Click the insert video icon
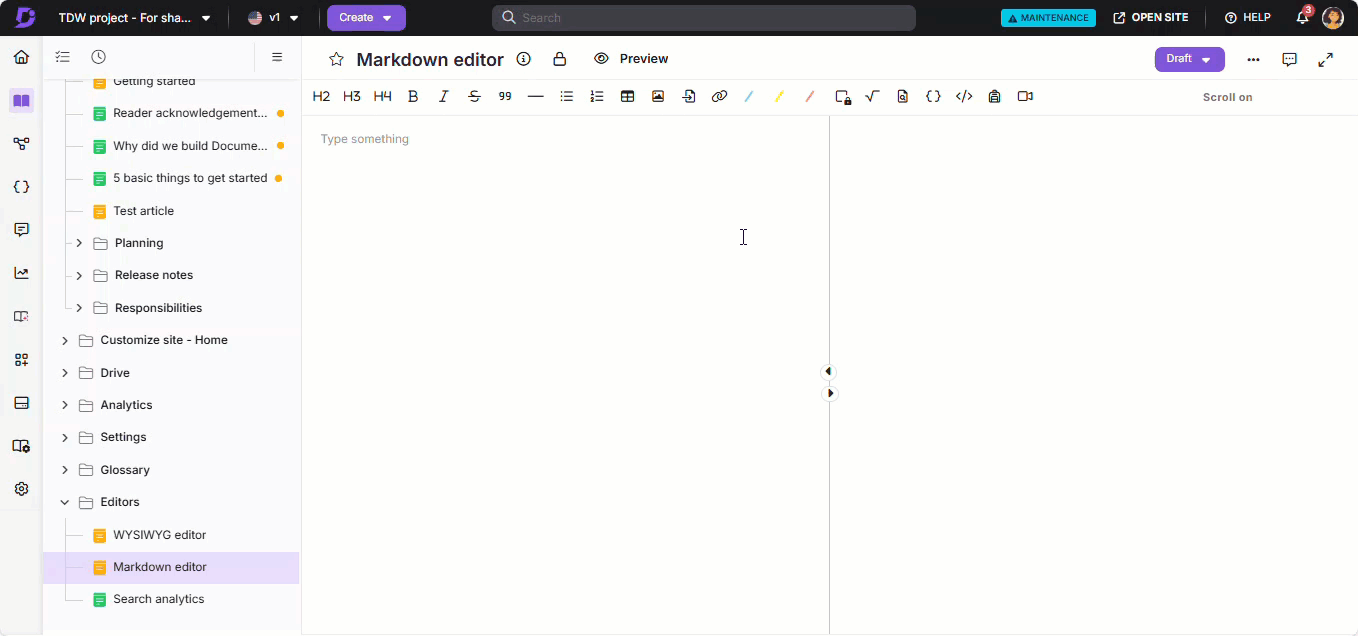The image size is (1358, 636). click(1025, 97)
